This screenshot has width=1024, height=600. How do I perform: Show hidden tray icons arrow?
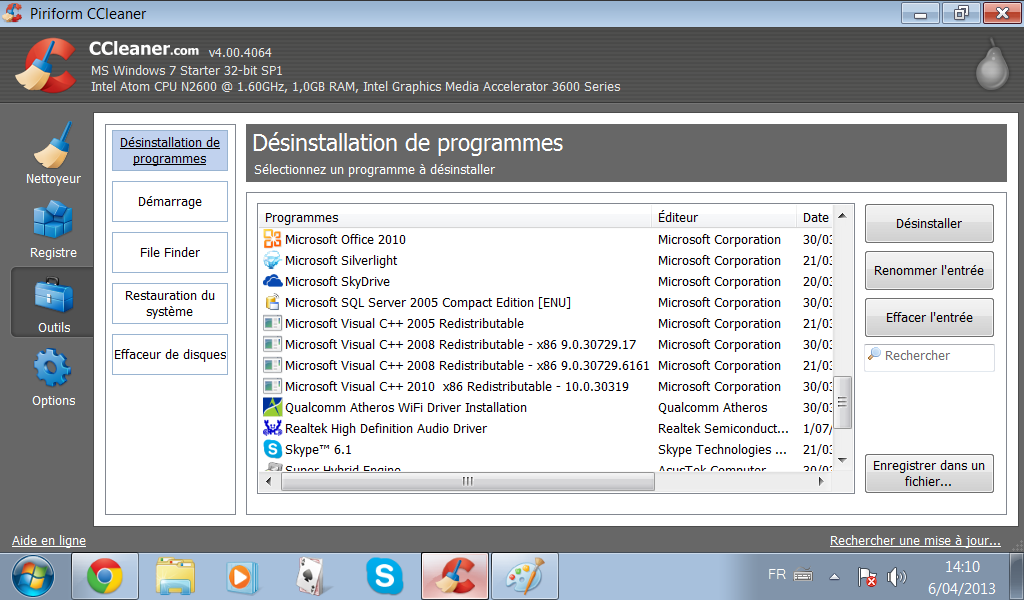pos(834,576)
